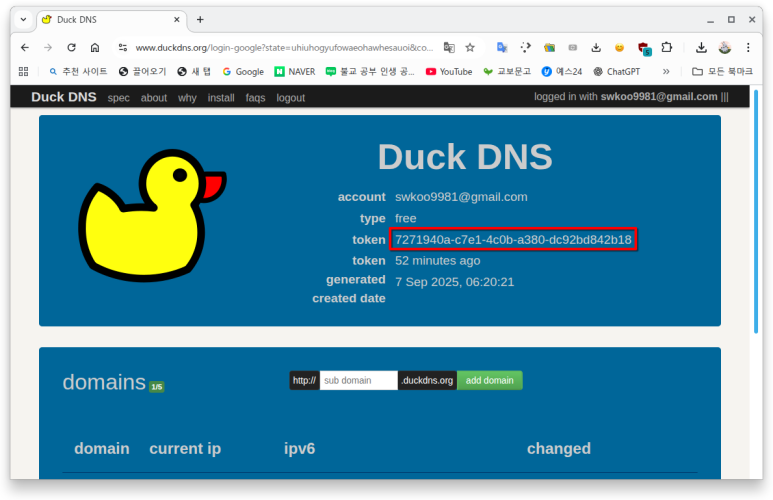Click the page vertical scrollbar
Image resolution: width=773 pixels, height=500 pixels.
[756, 212]
